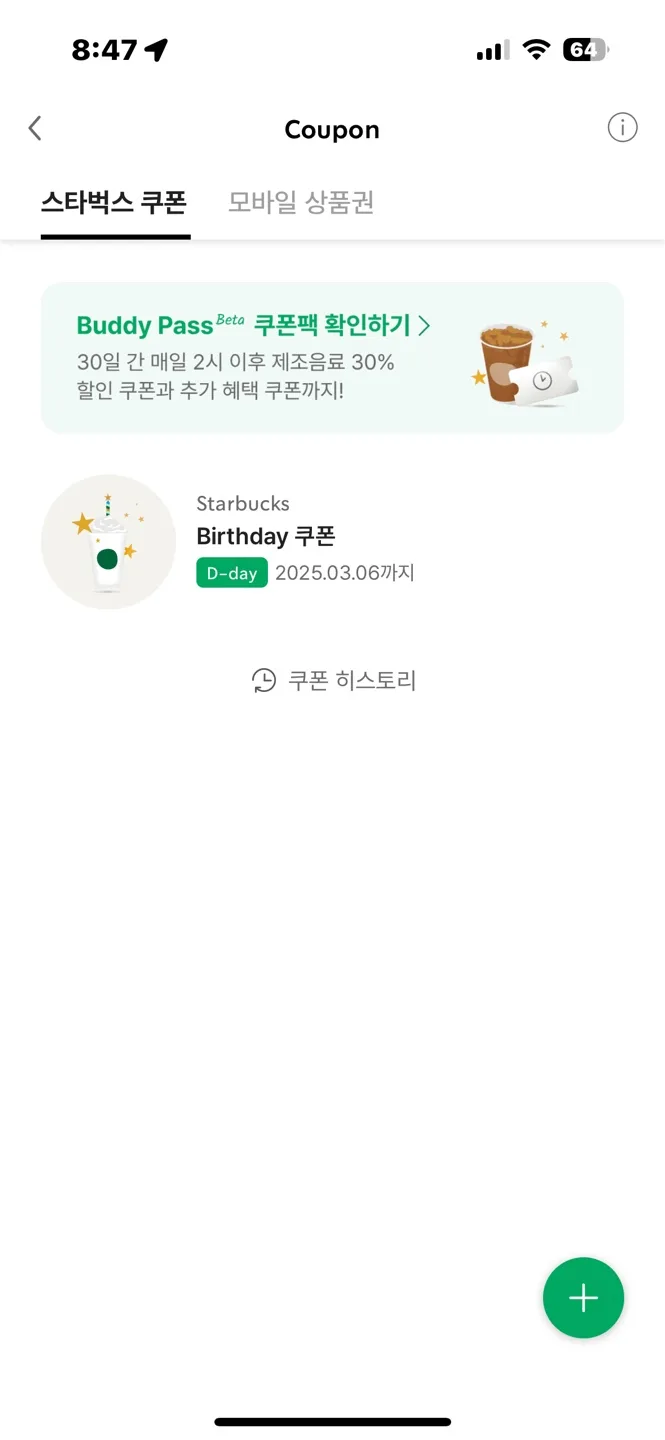Open the Birthday 쿠폰 title
The height and width of the screenshot is (1440, 665).
click(x=266, y=536)
